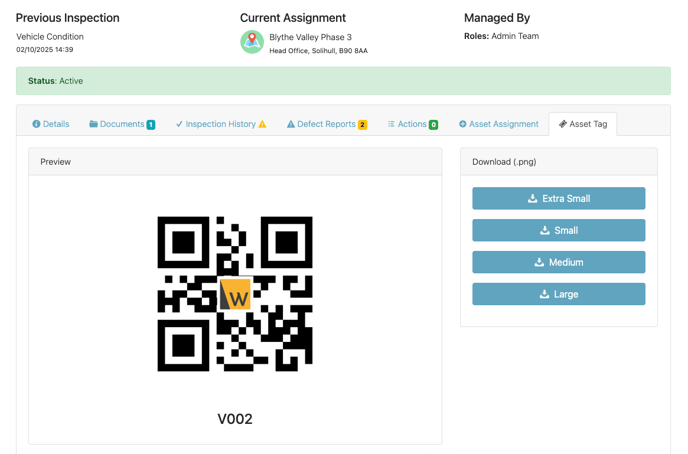Screen dimensions: 688x454
Task: Download the Extra Small QR code
Action: 558,198
